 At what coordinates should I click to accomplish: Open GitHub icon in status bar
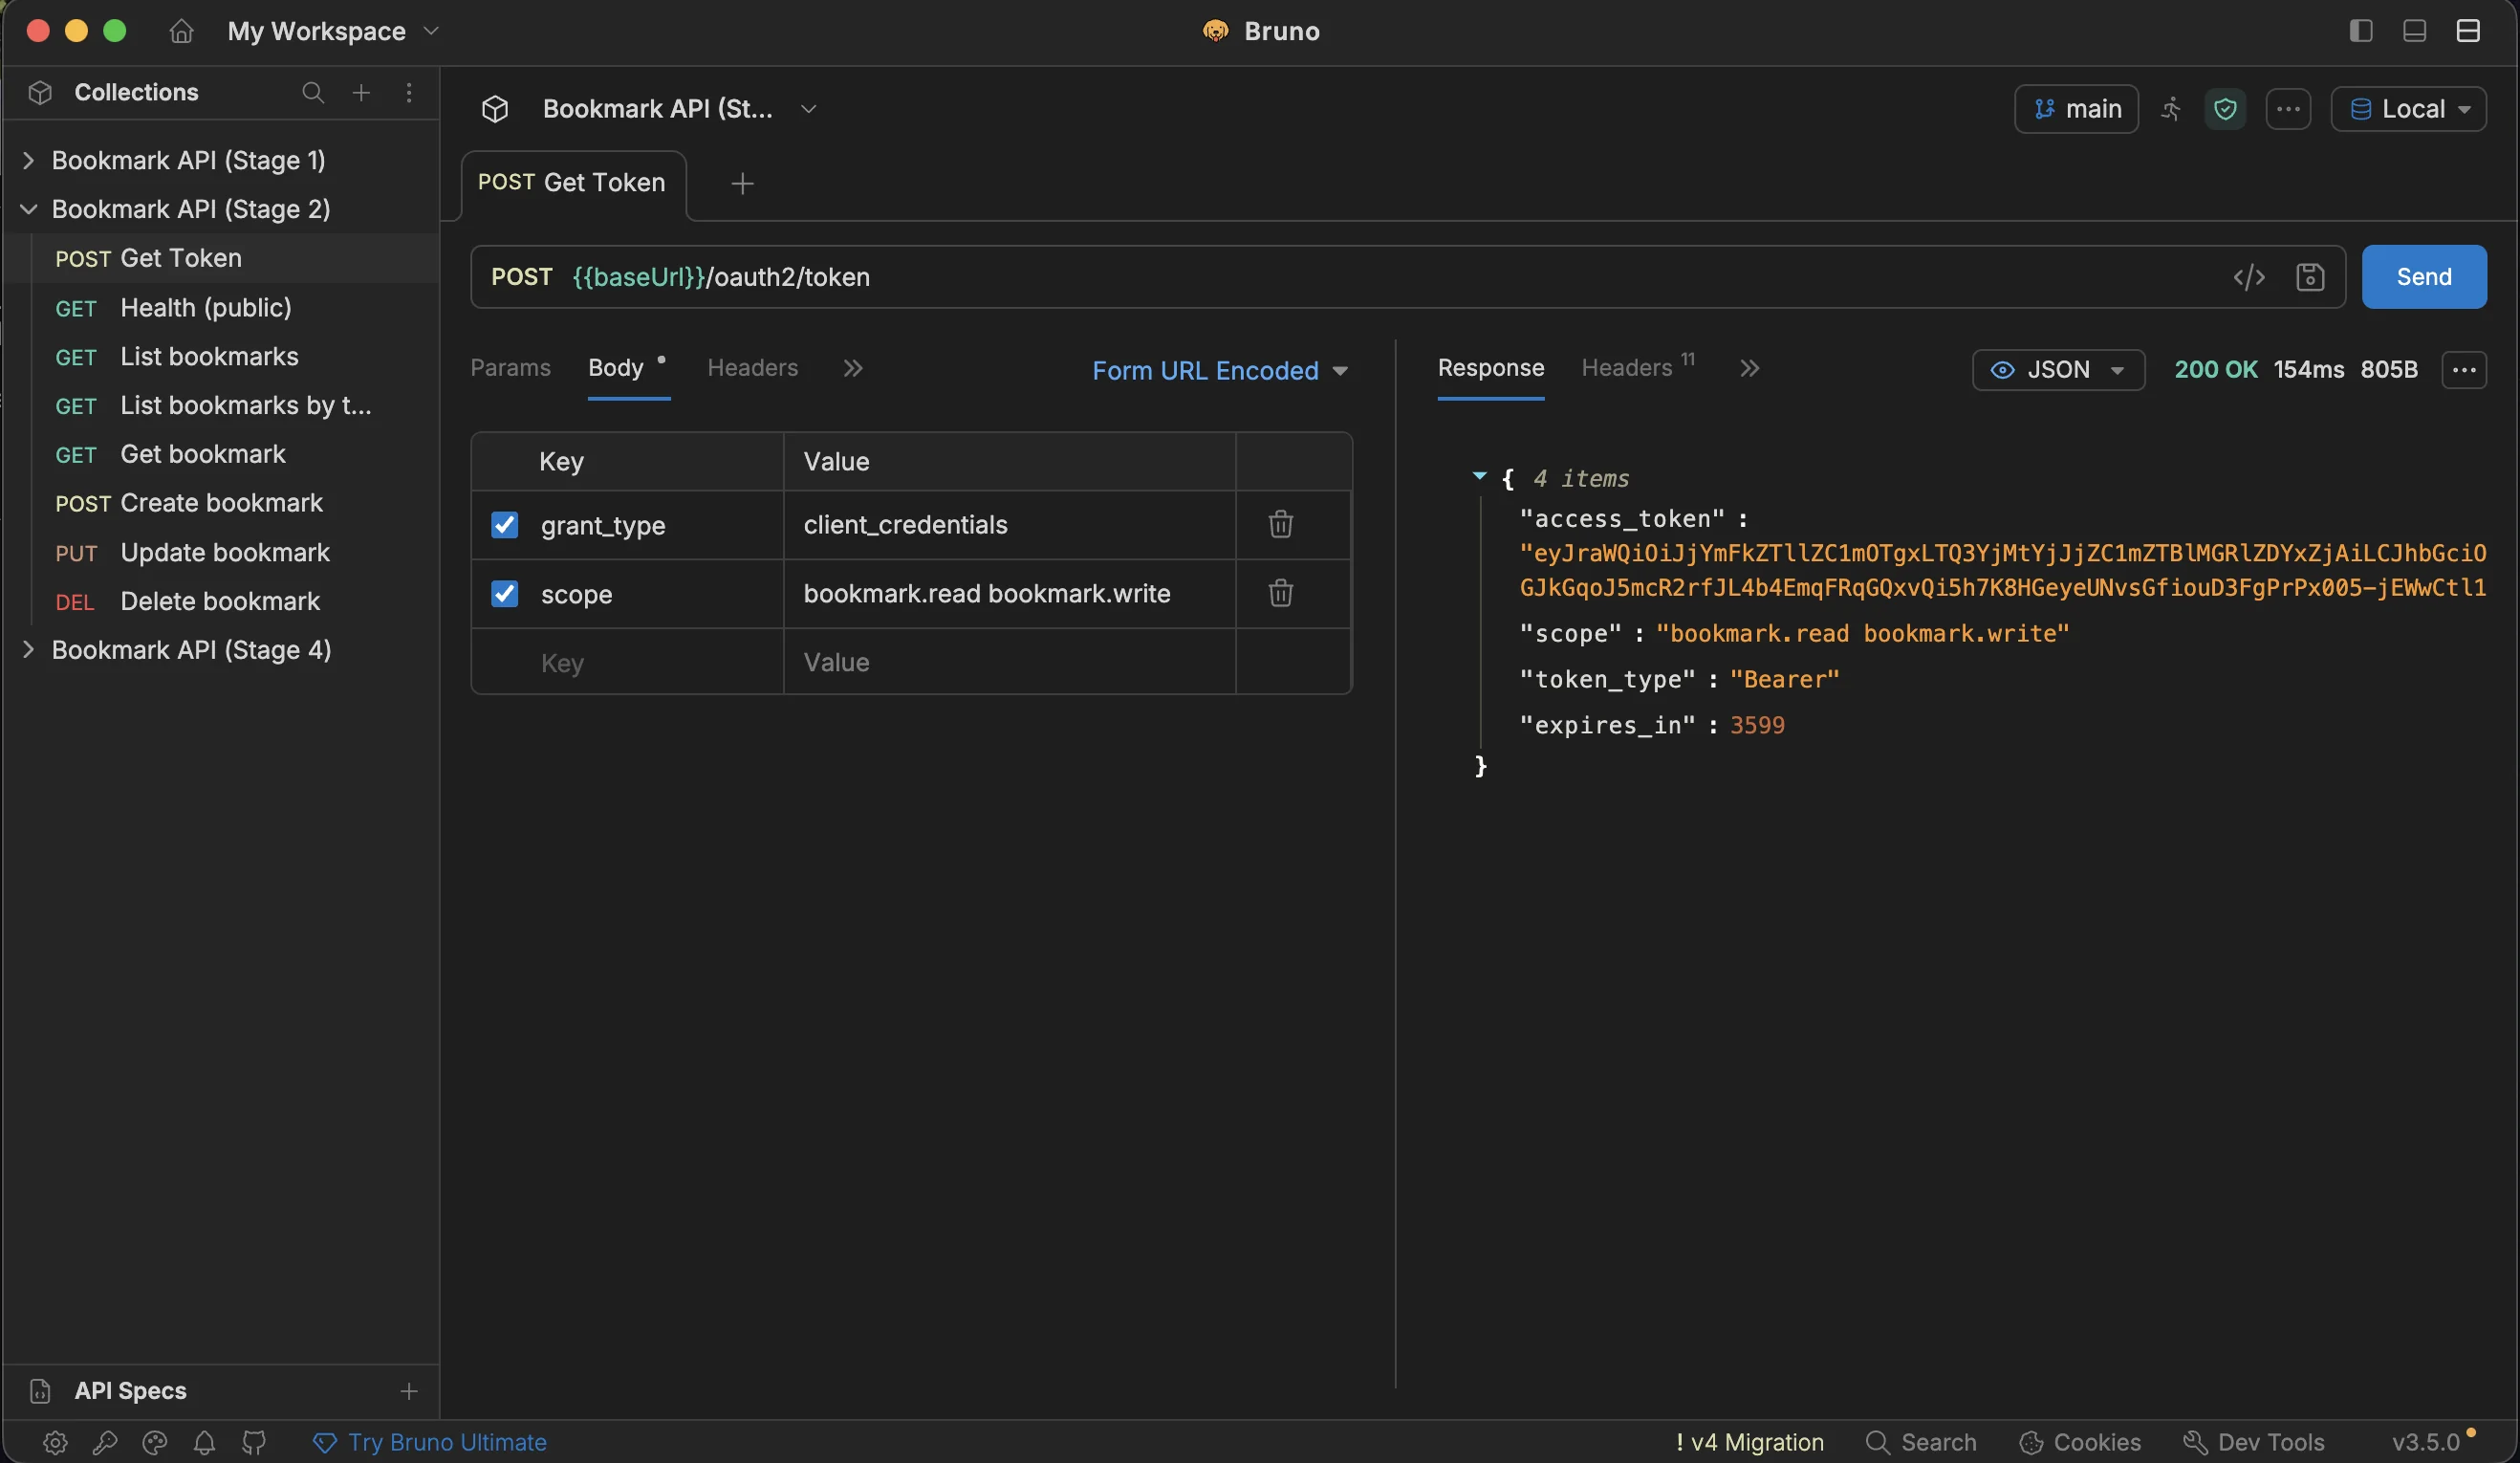point(254,1442)
